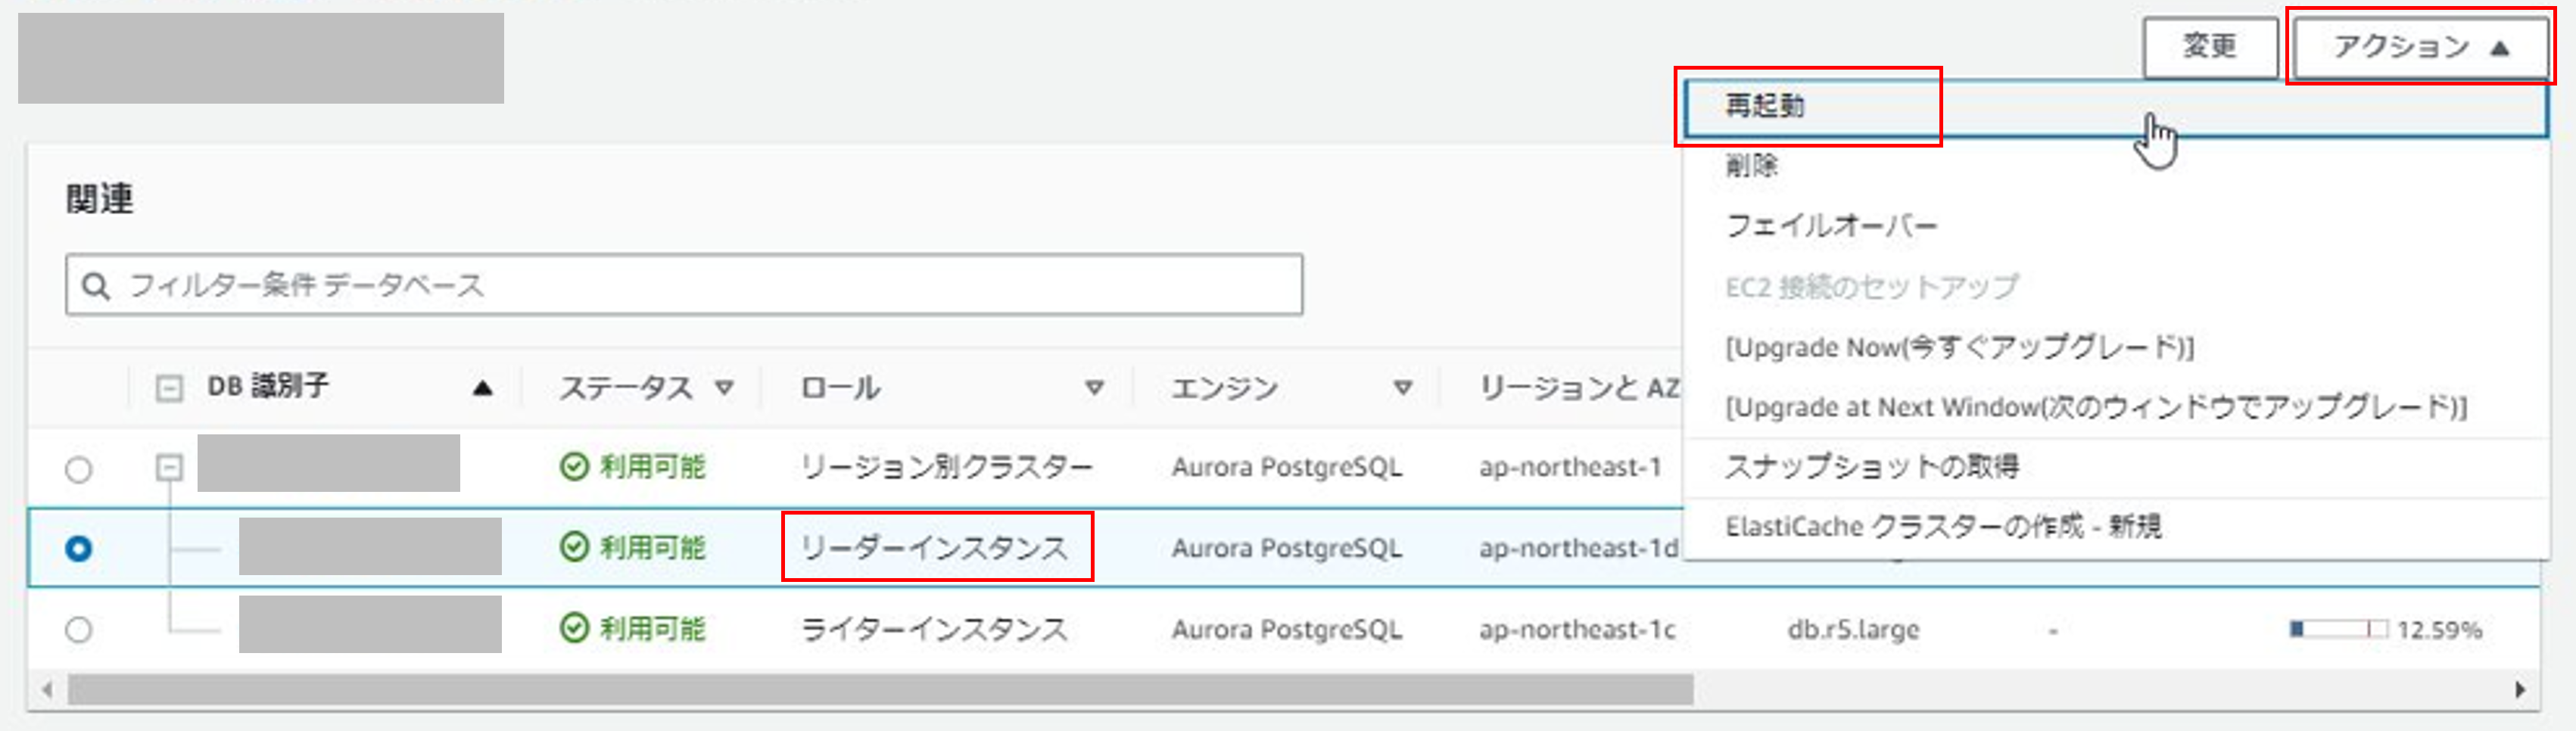Select radio button for reader instance row

78,549
